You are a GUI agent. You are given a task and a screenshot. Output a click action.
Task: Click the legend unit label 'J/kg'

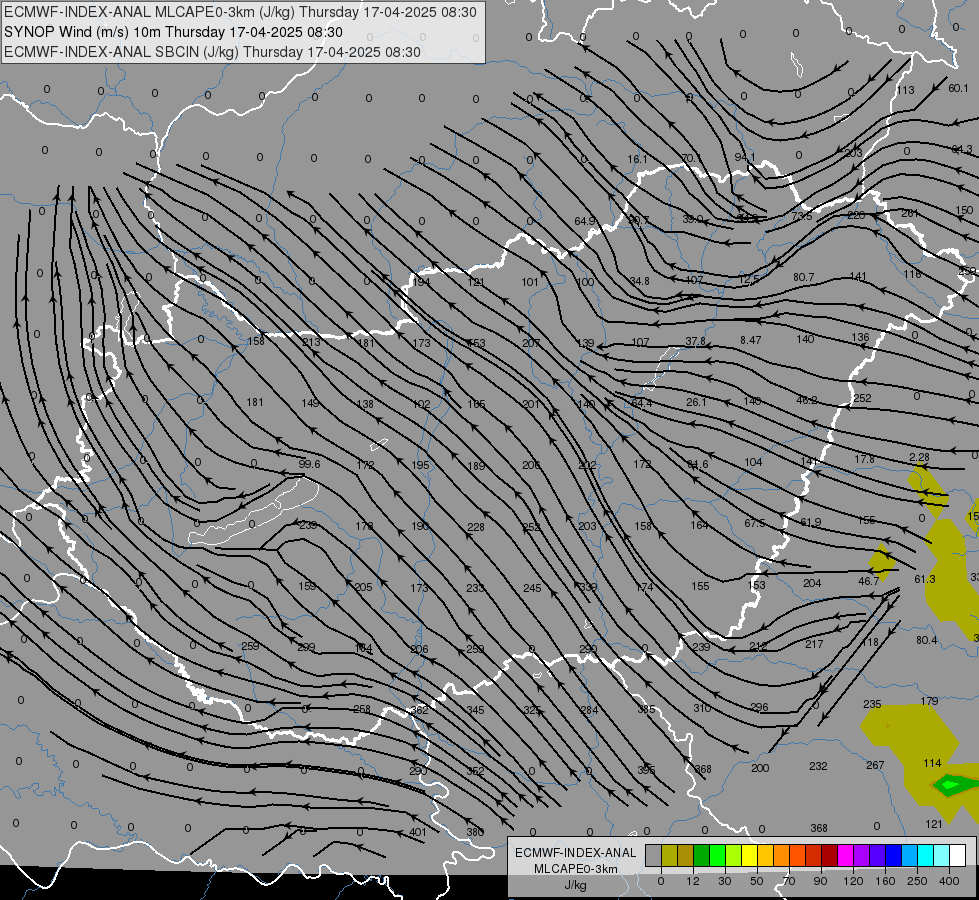point(576,885)
